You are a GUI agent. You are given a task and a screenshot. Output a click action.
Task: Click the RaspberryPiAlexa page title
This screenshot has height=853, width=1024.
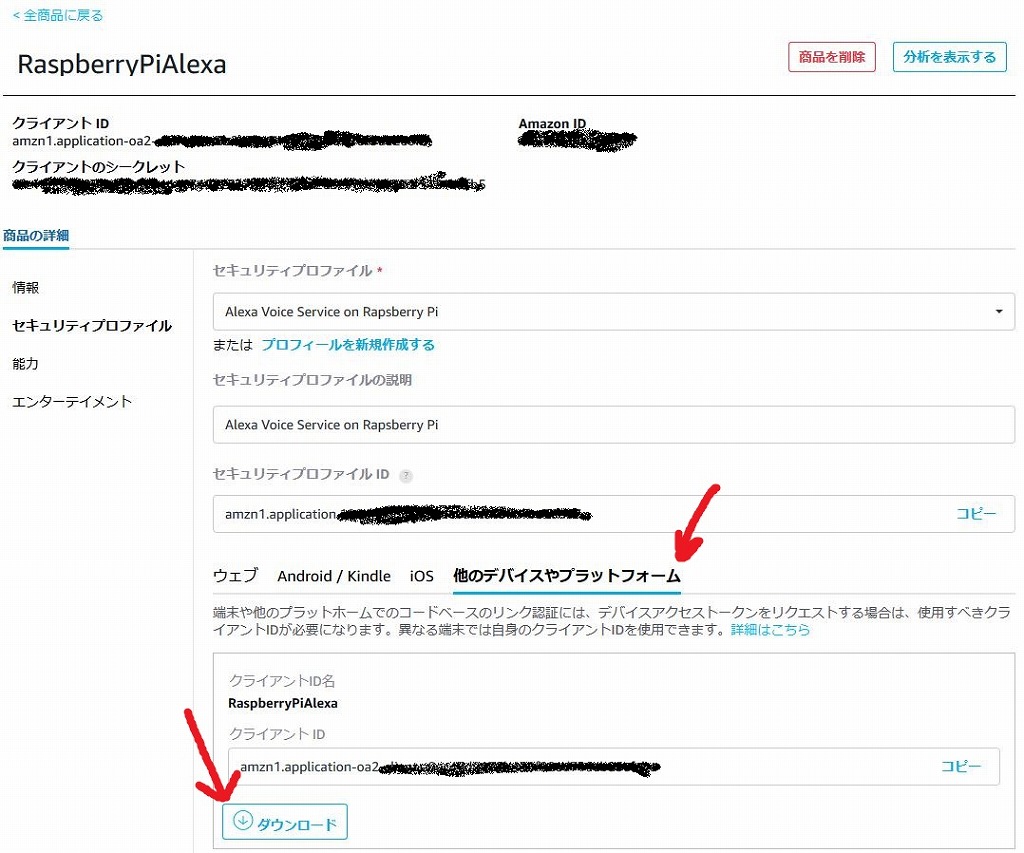pyautogui.click(x=121, y=64)
